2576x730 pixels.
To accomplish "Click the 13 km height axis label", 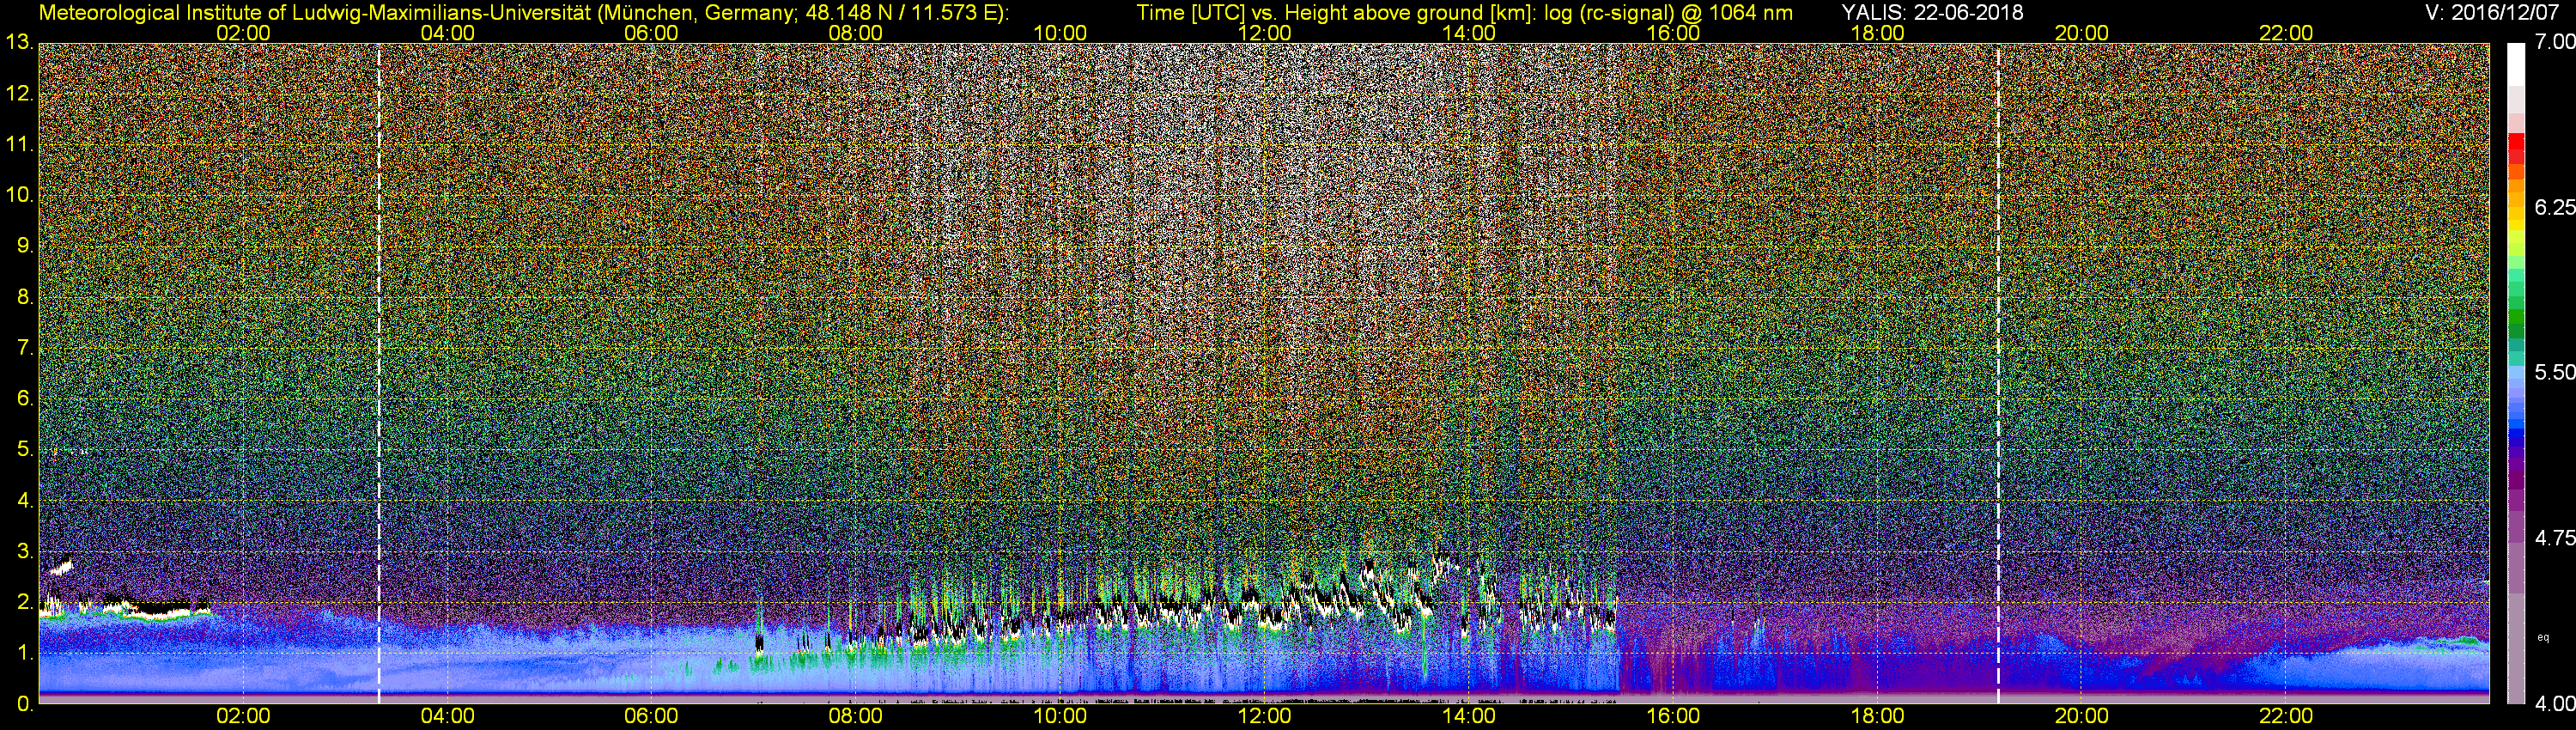I will [18, 43].
